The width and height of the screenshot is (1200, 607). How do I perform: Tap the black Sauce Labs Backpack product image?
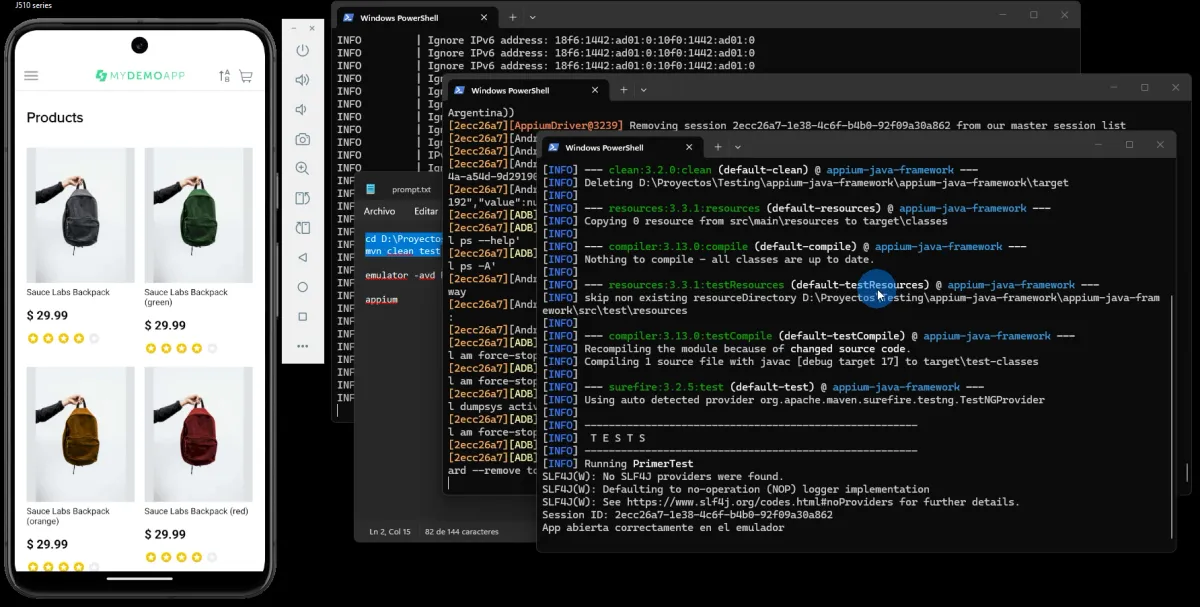click(x=80, y=215)
